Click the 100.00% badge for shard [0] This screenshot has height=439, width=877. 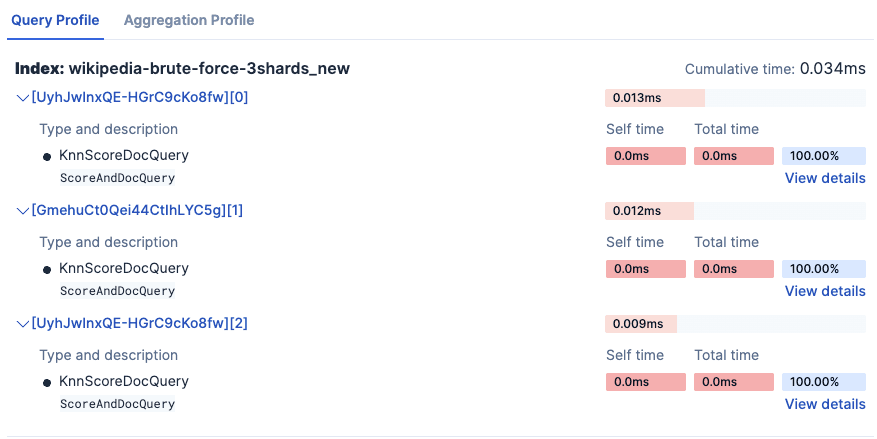tap(824, 156)
